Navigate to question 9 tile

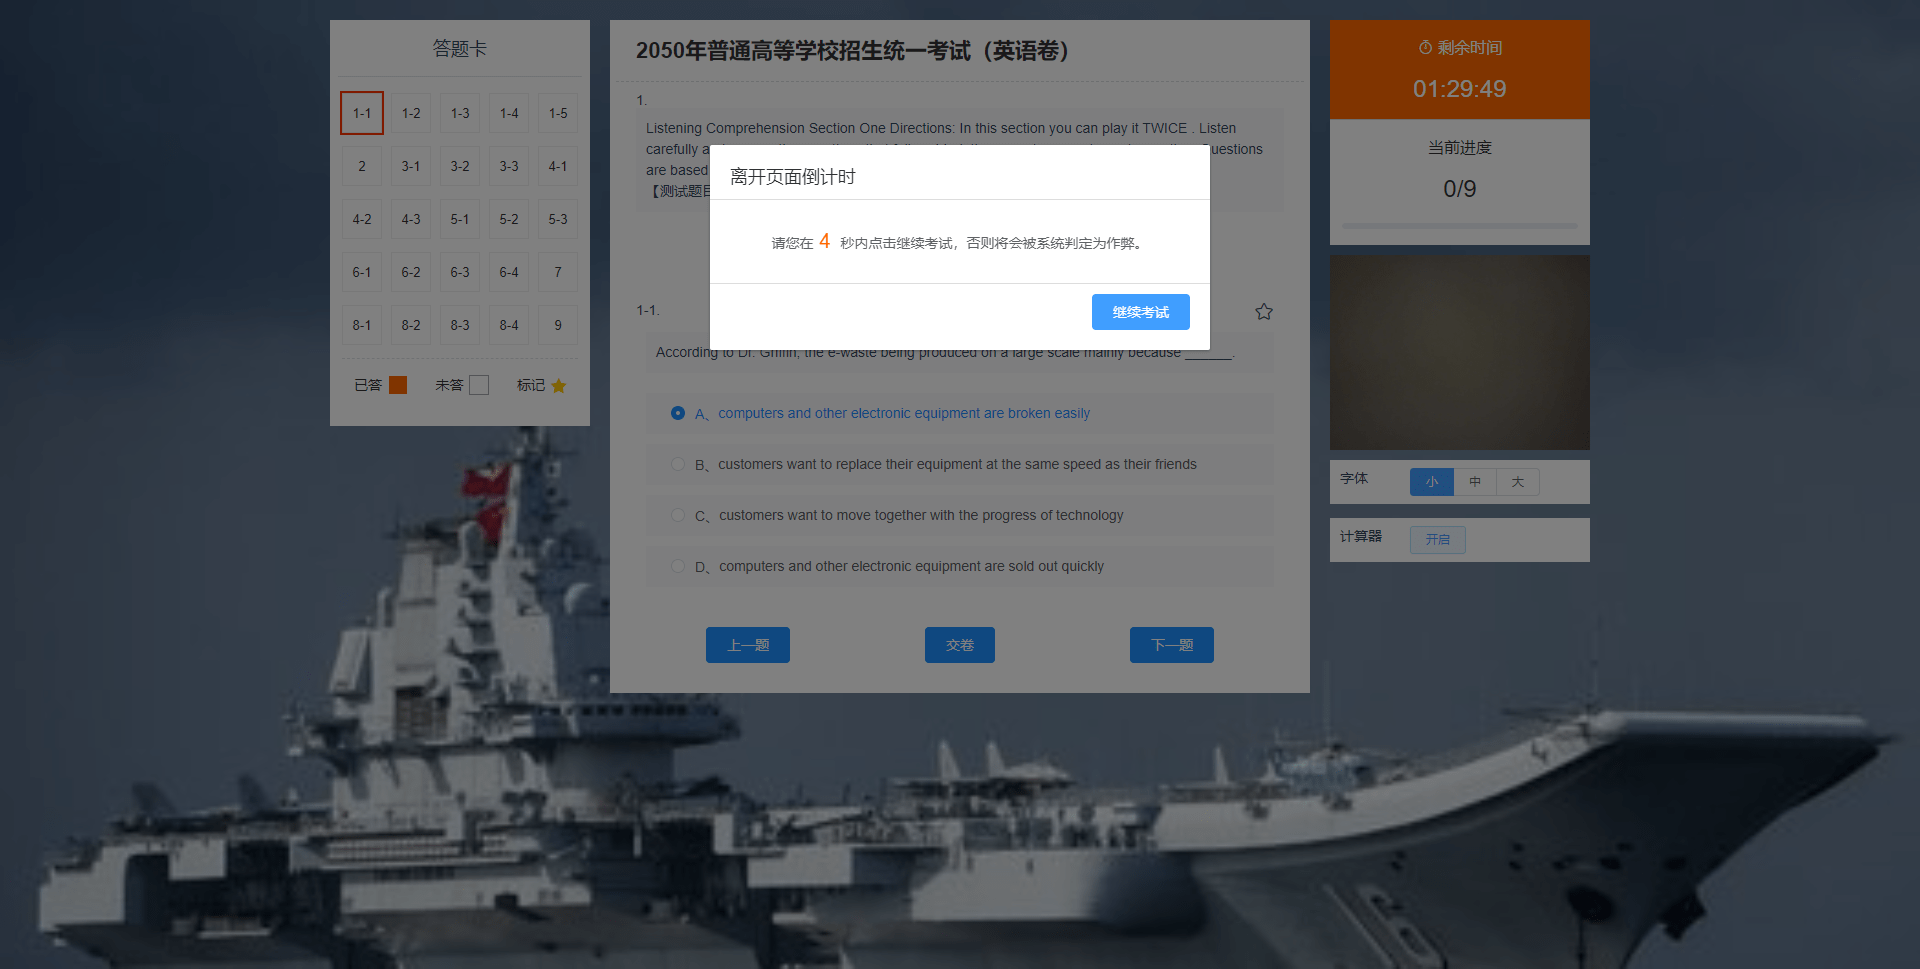point(558,325)
